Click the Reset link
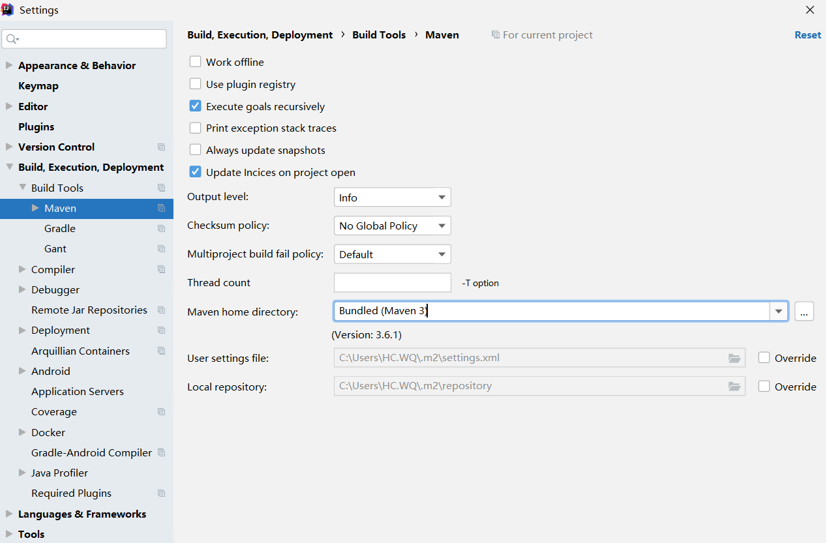 click(807, 35)
